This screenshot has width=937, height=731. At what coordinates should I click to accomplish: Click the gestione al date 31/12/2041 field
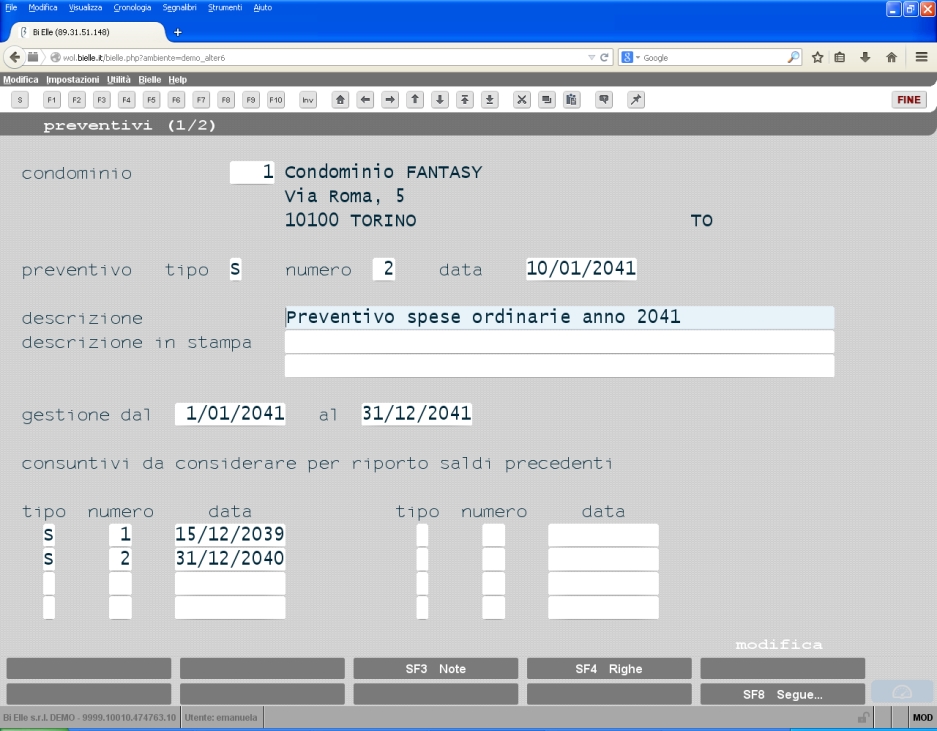(417, 414)
